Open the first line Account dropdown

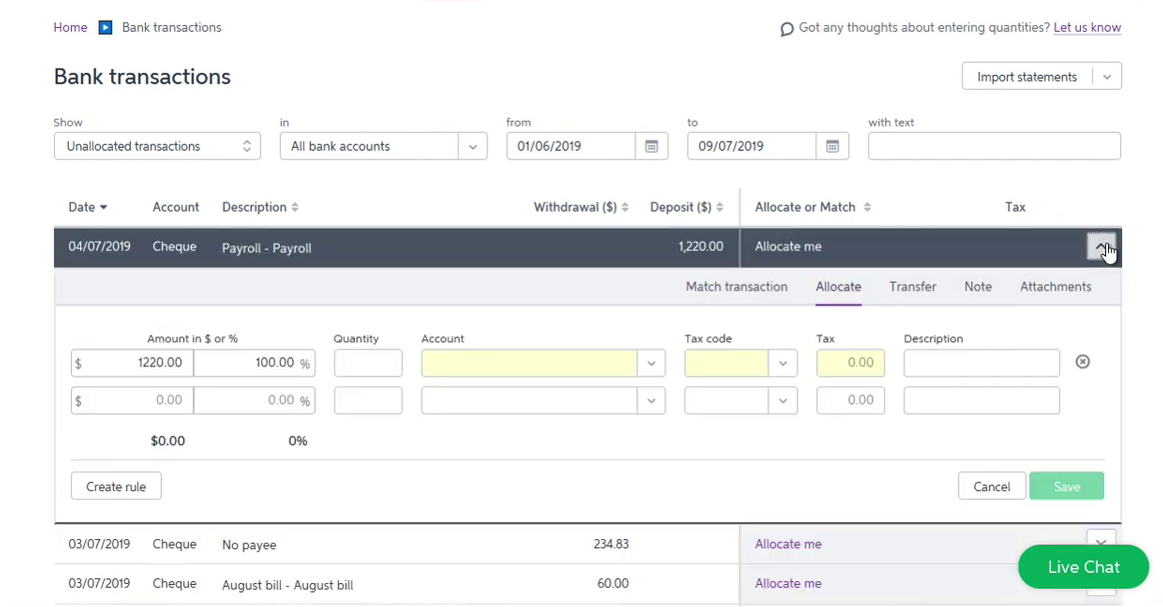pyautogui.click(x=651, y=363)
